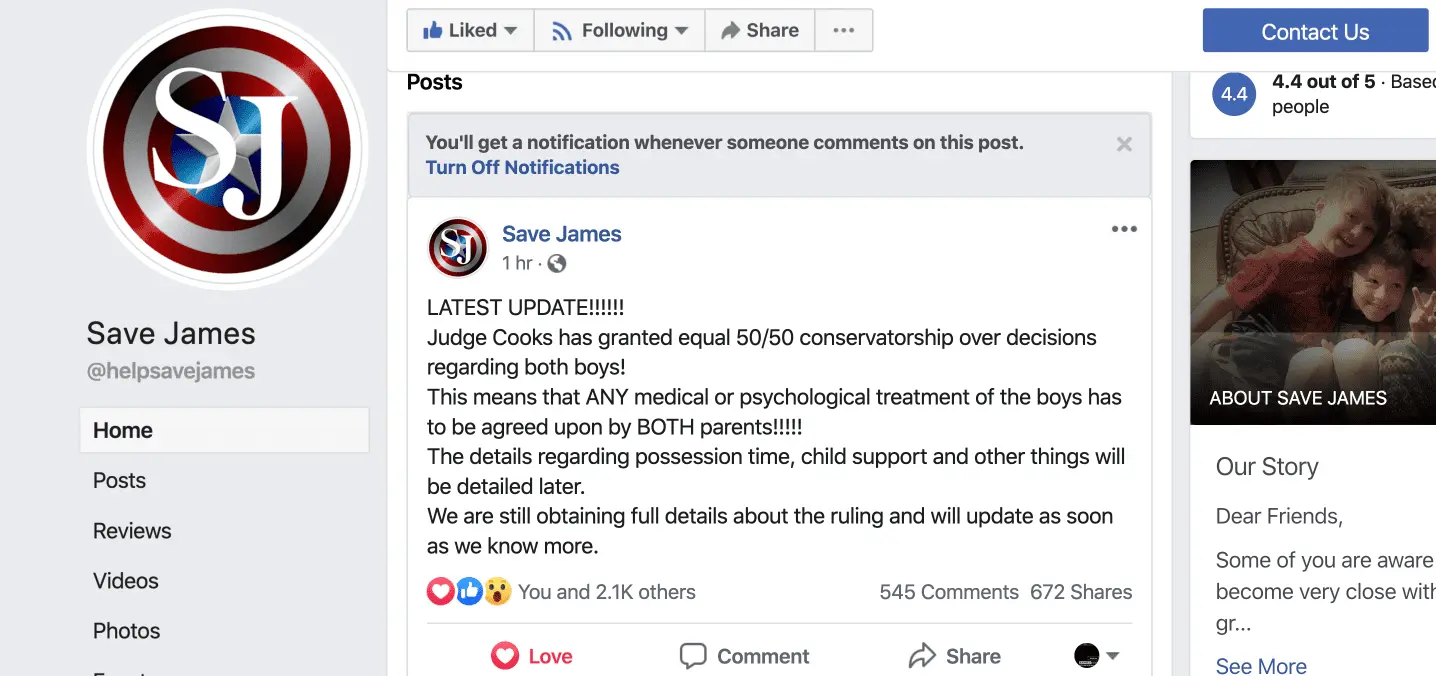
Task: Click the Contact Us button
Action: click(1315, 32)
